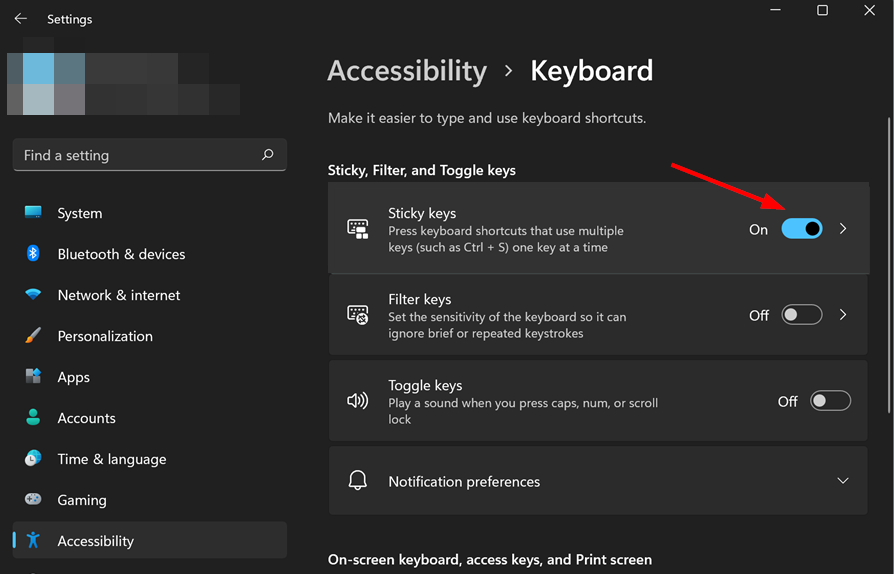Click the Personalization paintbrush icon
This screenshot has width=894, height=574.
coord(33,335)
